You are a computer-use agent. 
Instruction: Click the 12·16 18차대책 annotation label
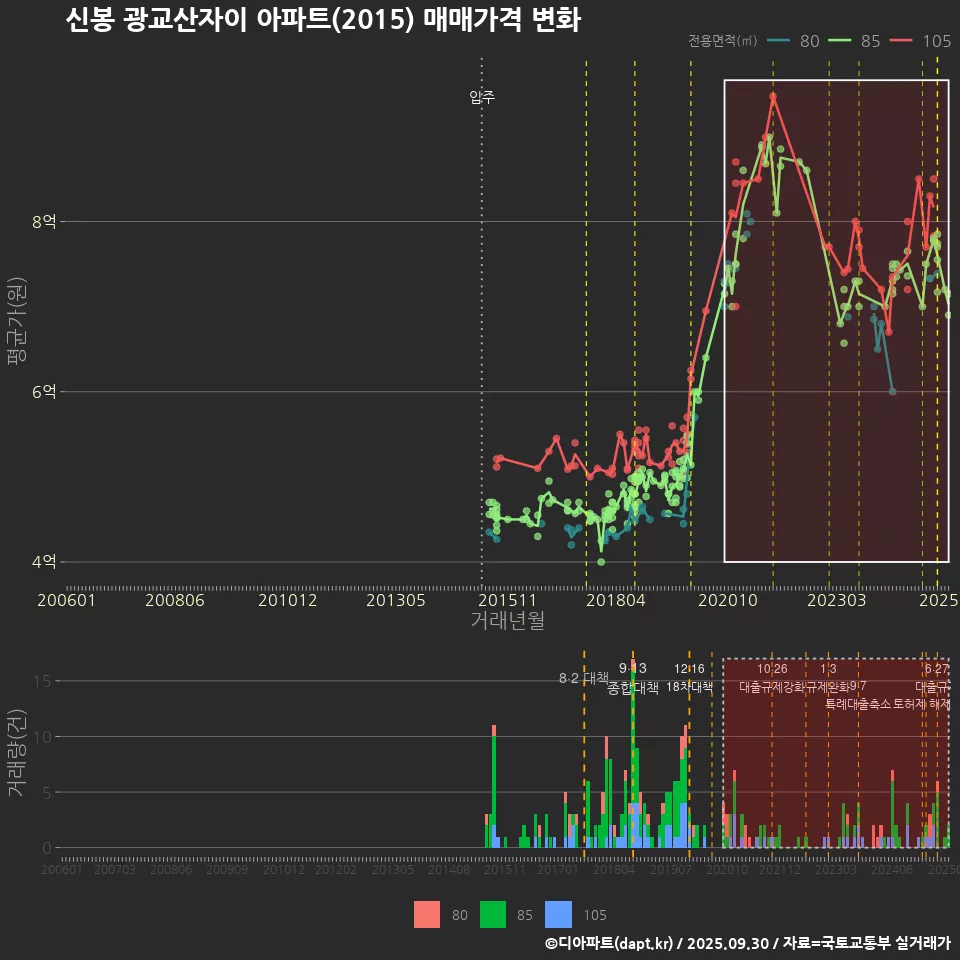click(x=689, y=678)
